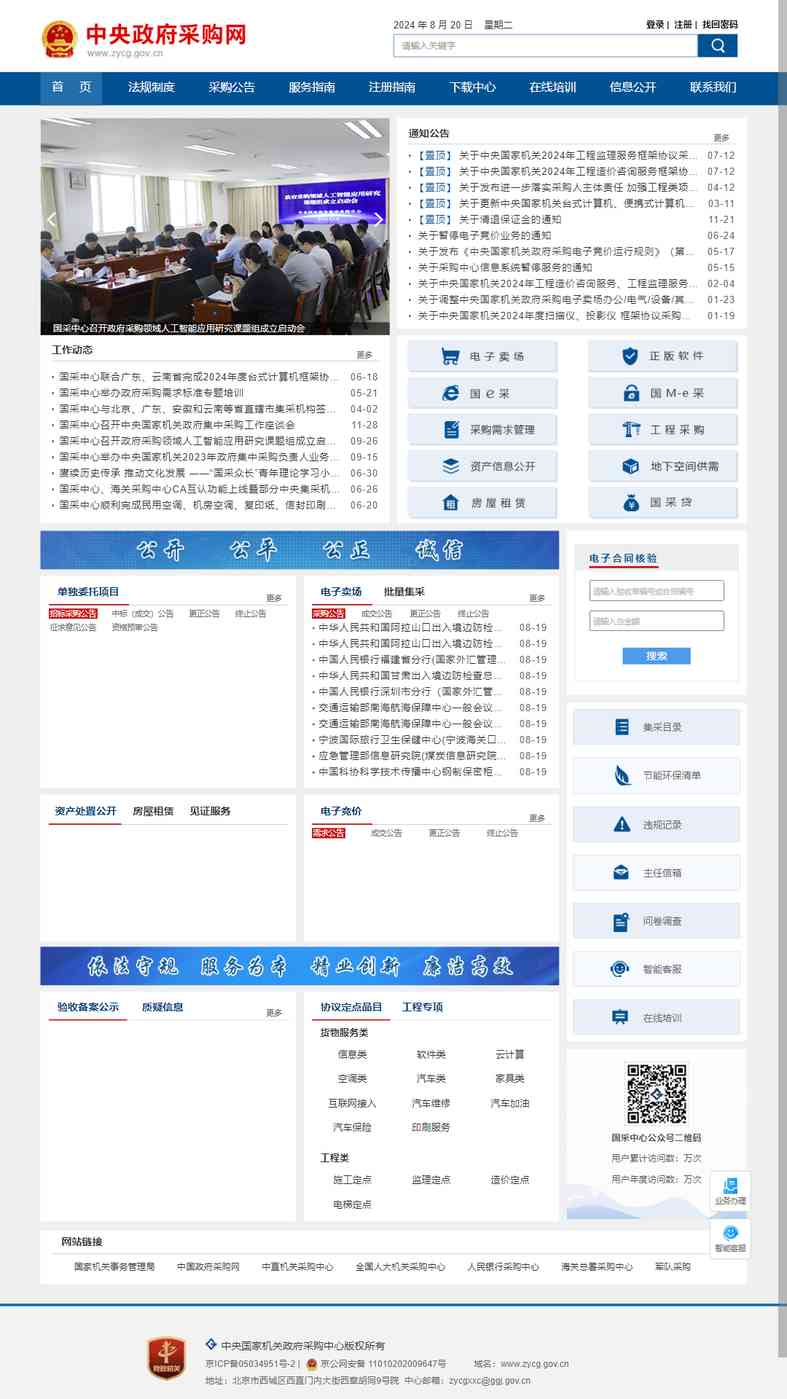Viewport: 787px width, 1399px height.
Task: Open 在线培训 button in right sidebar
Action: (656, 1018)
